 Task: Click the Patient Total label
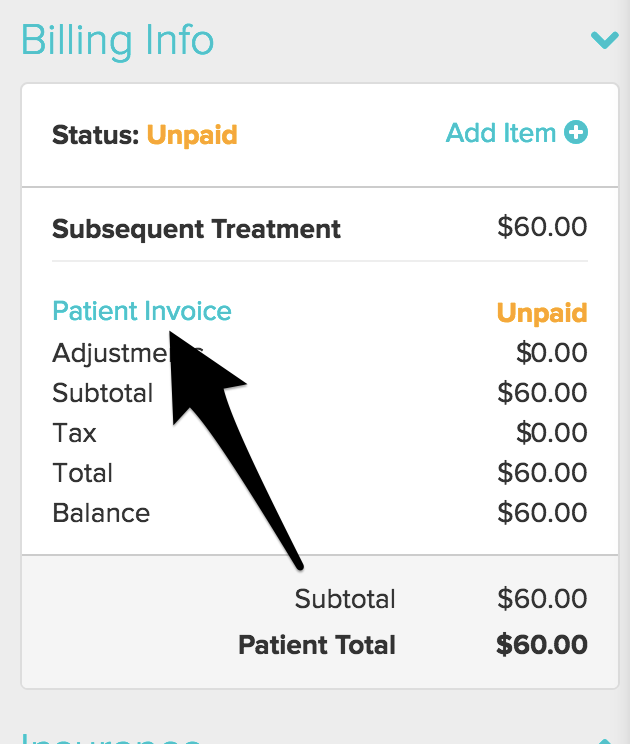tap(317, 645)
